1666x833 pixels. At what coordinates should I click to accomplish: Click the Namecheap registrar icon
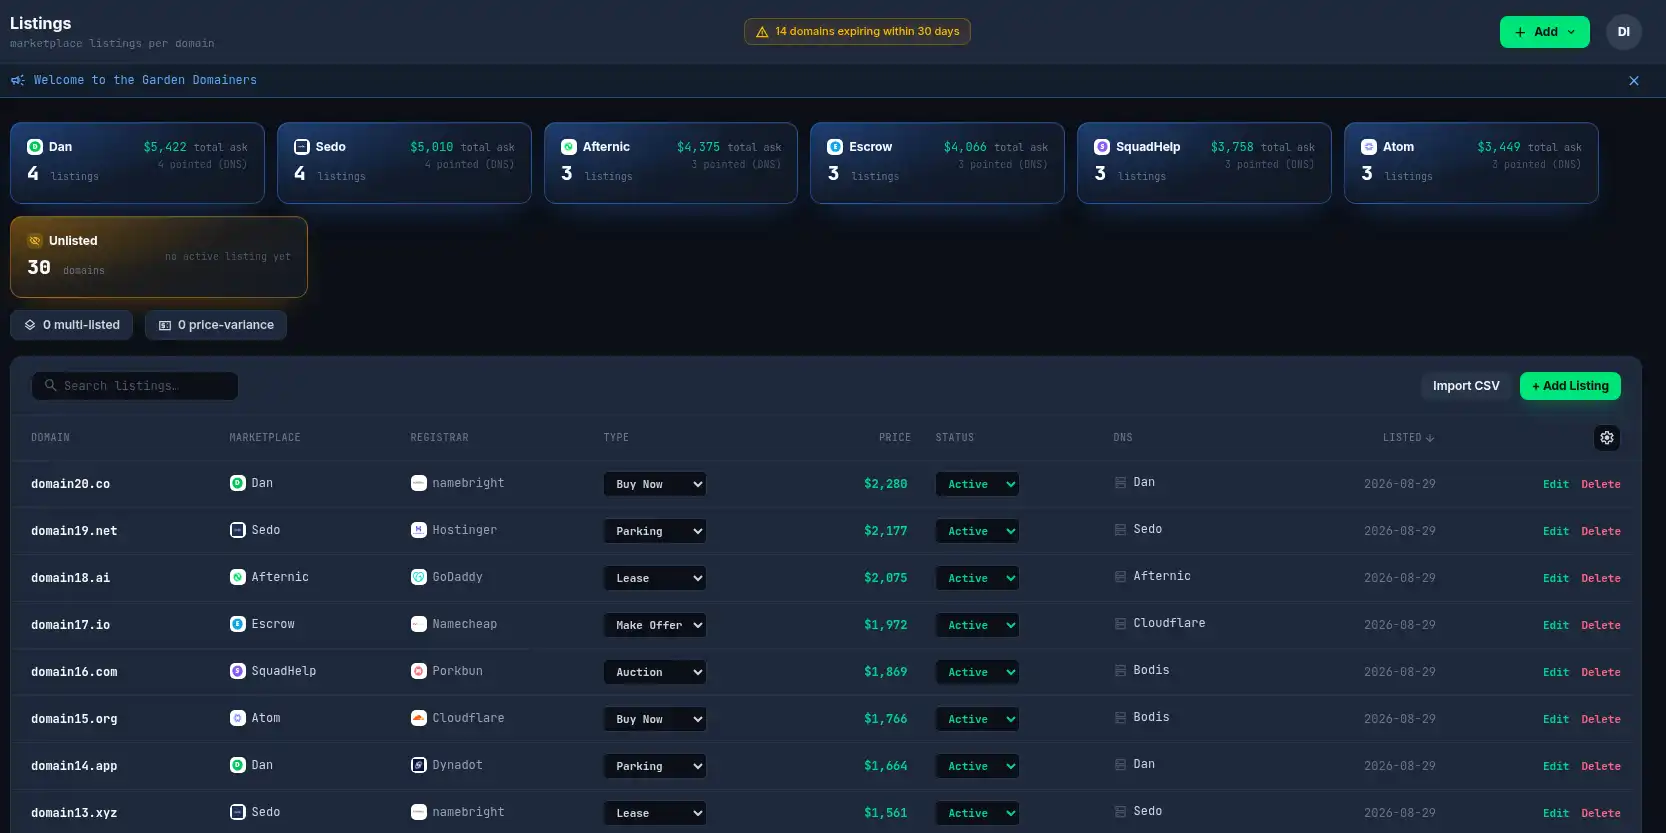point(419,624)
